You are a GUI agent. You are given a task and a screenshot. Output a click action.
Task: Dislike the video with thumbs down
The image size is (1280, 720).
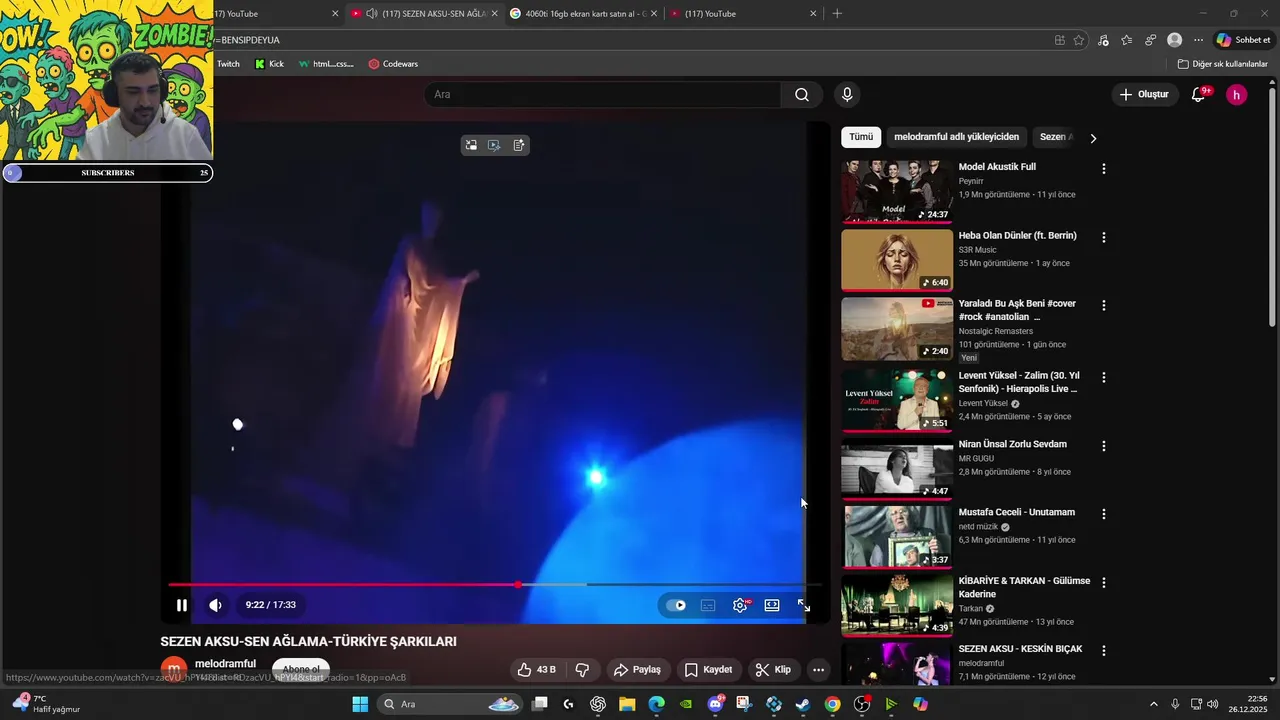[x=582, y=670]
